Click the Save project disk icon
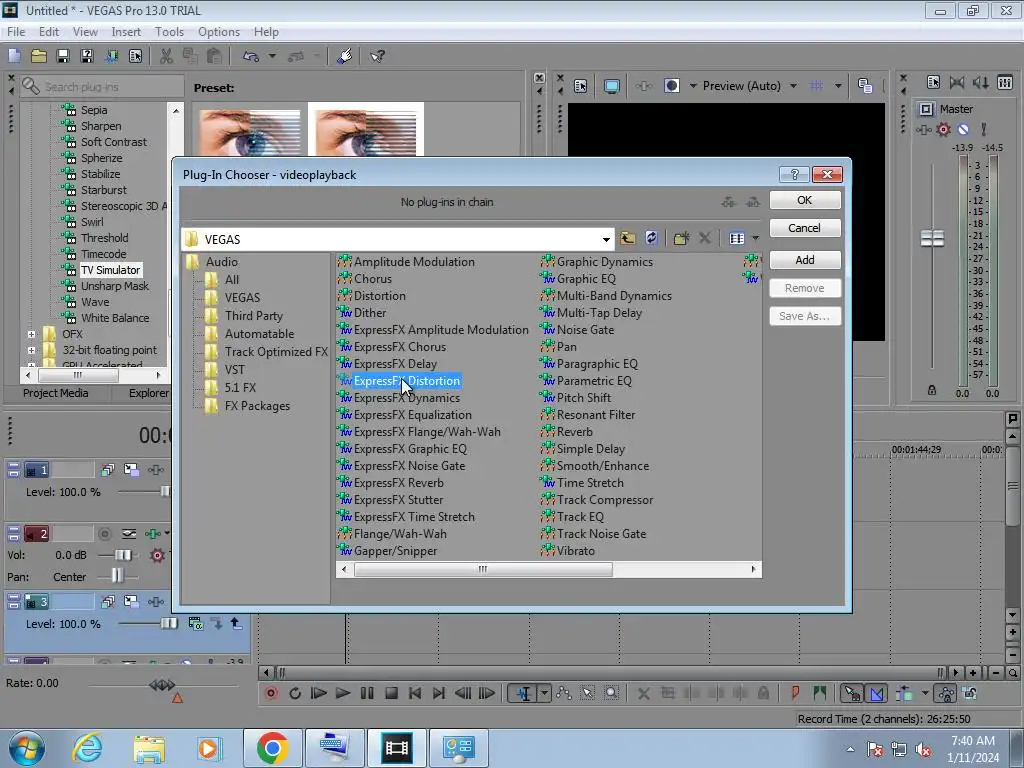This screenshot has height=768, width=1024. coord(63,56)
